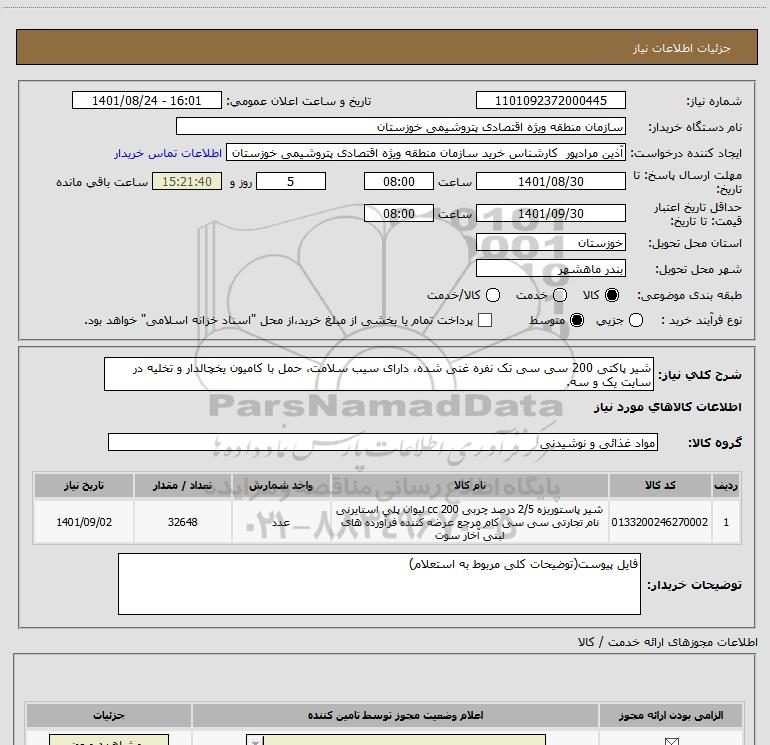Click the اطلاعات مجوزهای ارائه خدمت / کالا heading

click(x=667, y=642)
